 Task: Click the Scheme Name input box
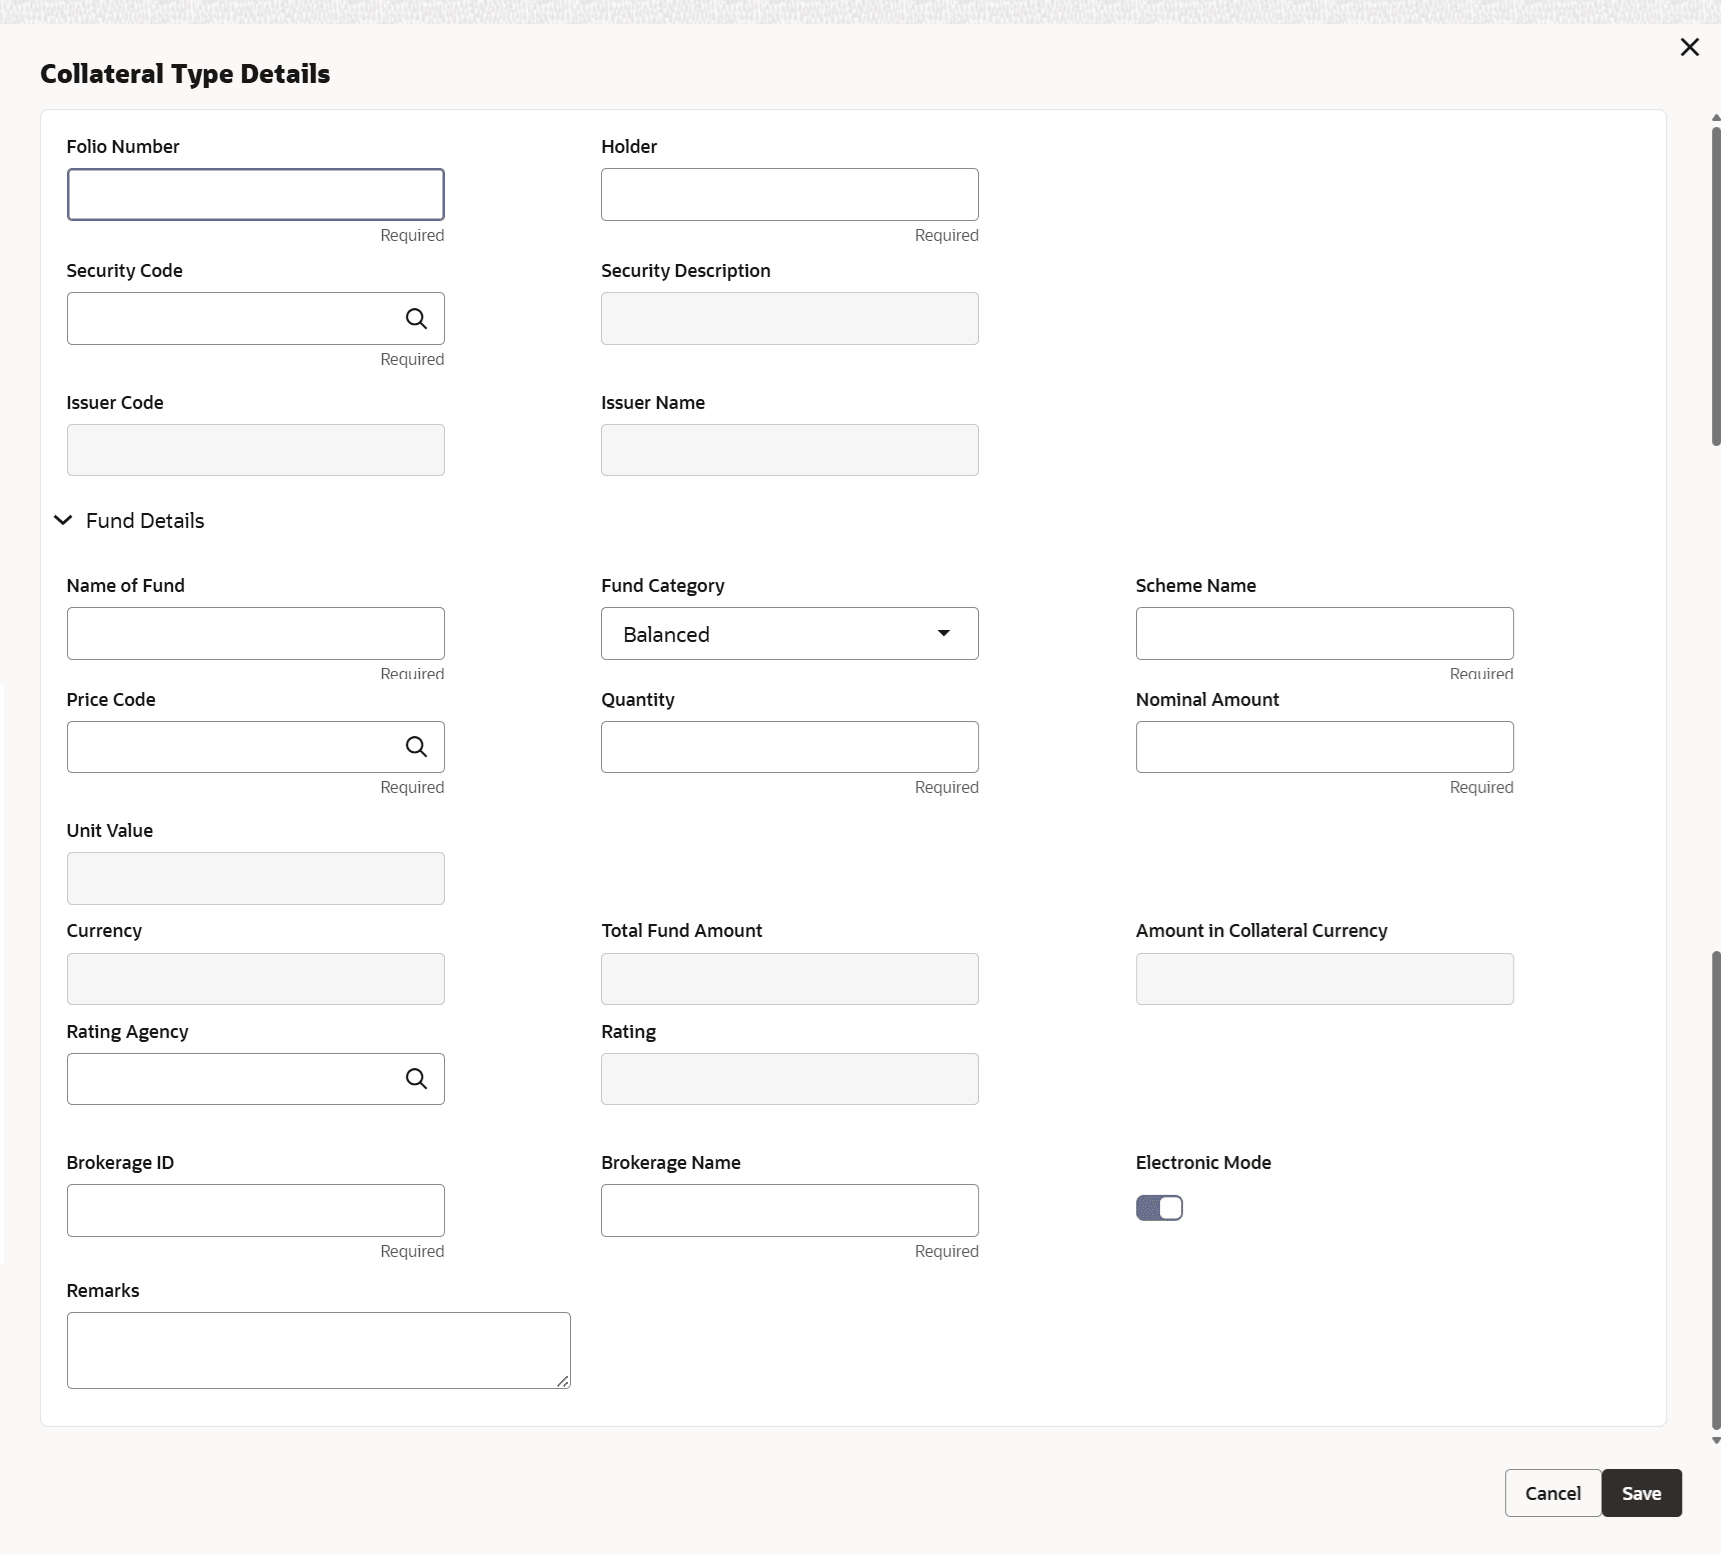point(1324,634)
